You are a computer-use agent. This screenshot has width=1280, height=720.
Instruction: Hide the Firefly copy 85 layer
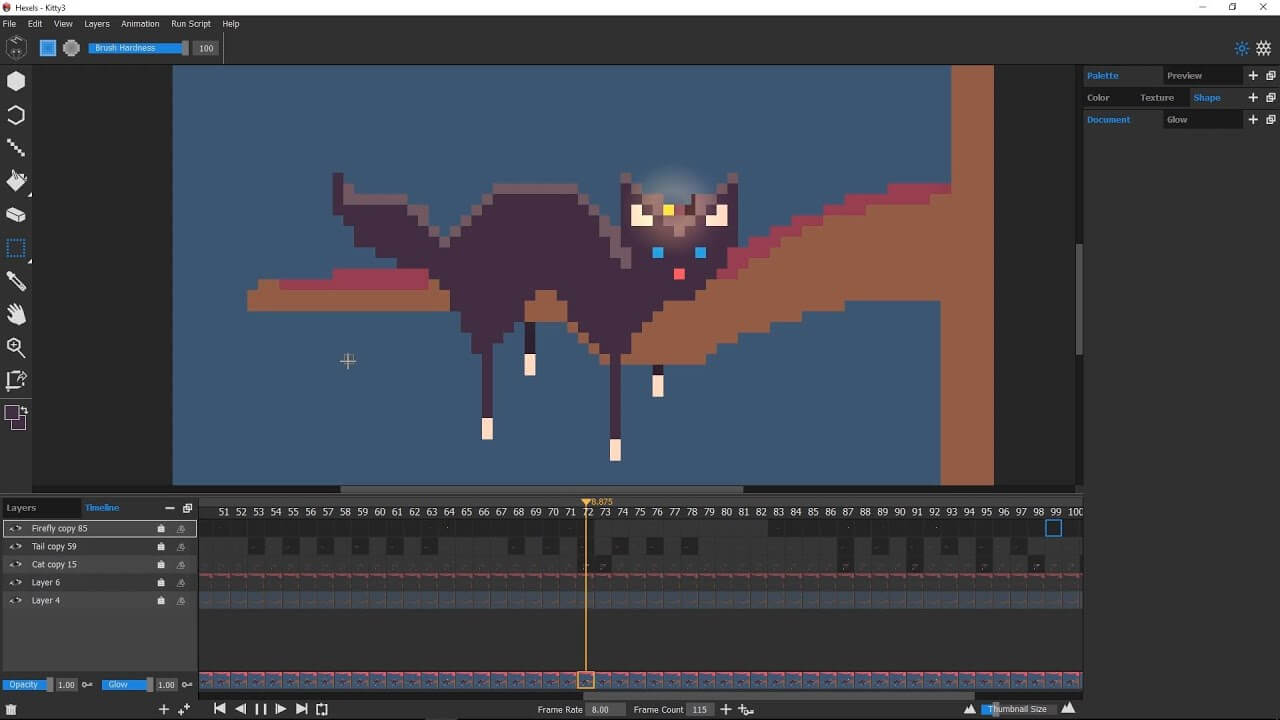click(15, 529)
